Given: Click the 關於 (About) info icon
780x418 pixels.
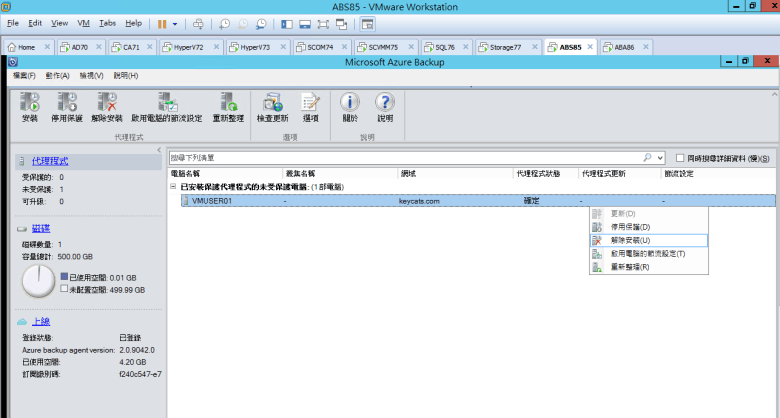Looking at the screenshot, I should pos(349,101).
